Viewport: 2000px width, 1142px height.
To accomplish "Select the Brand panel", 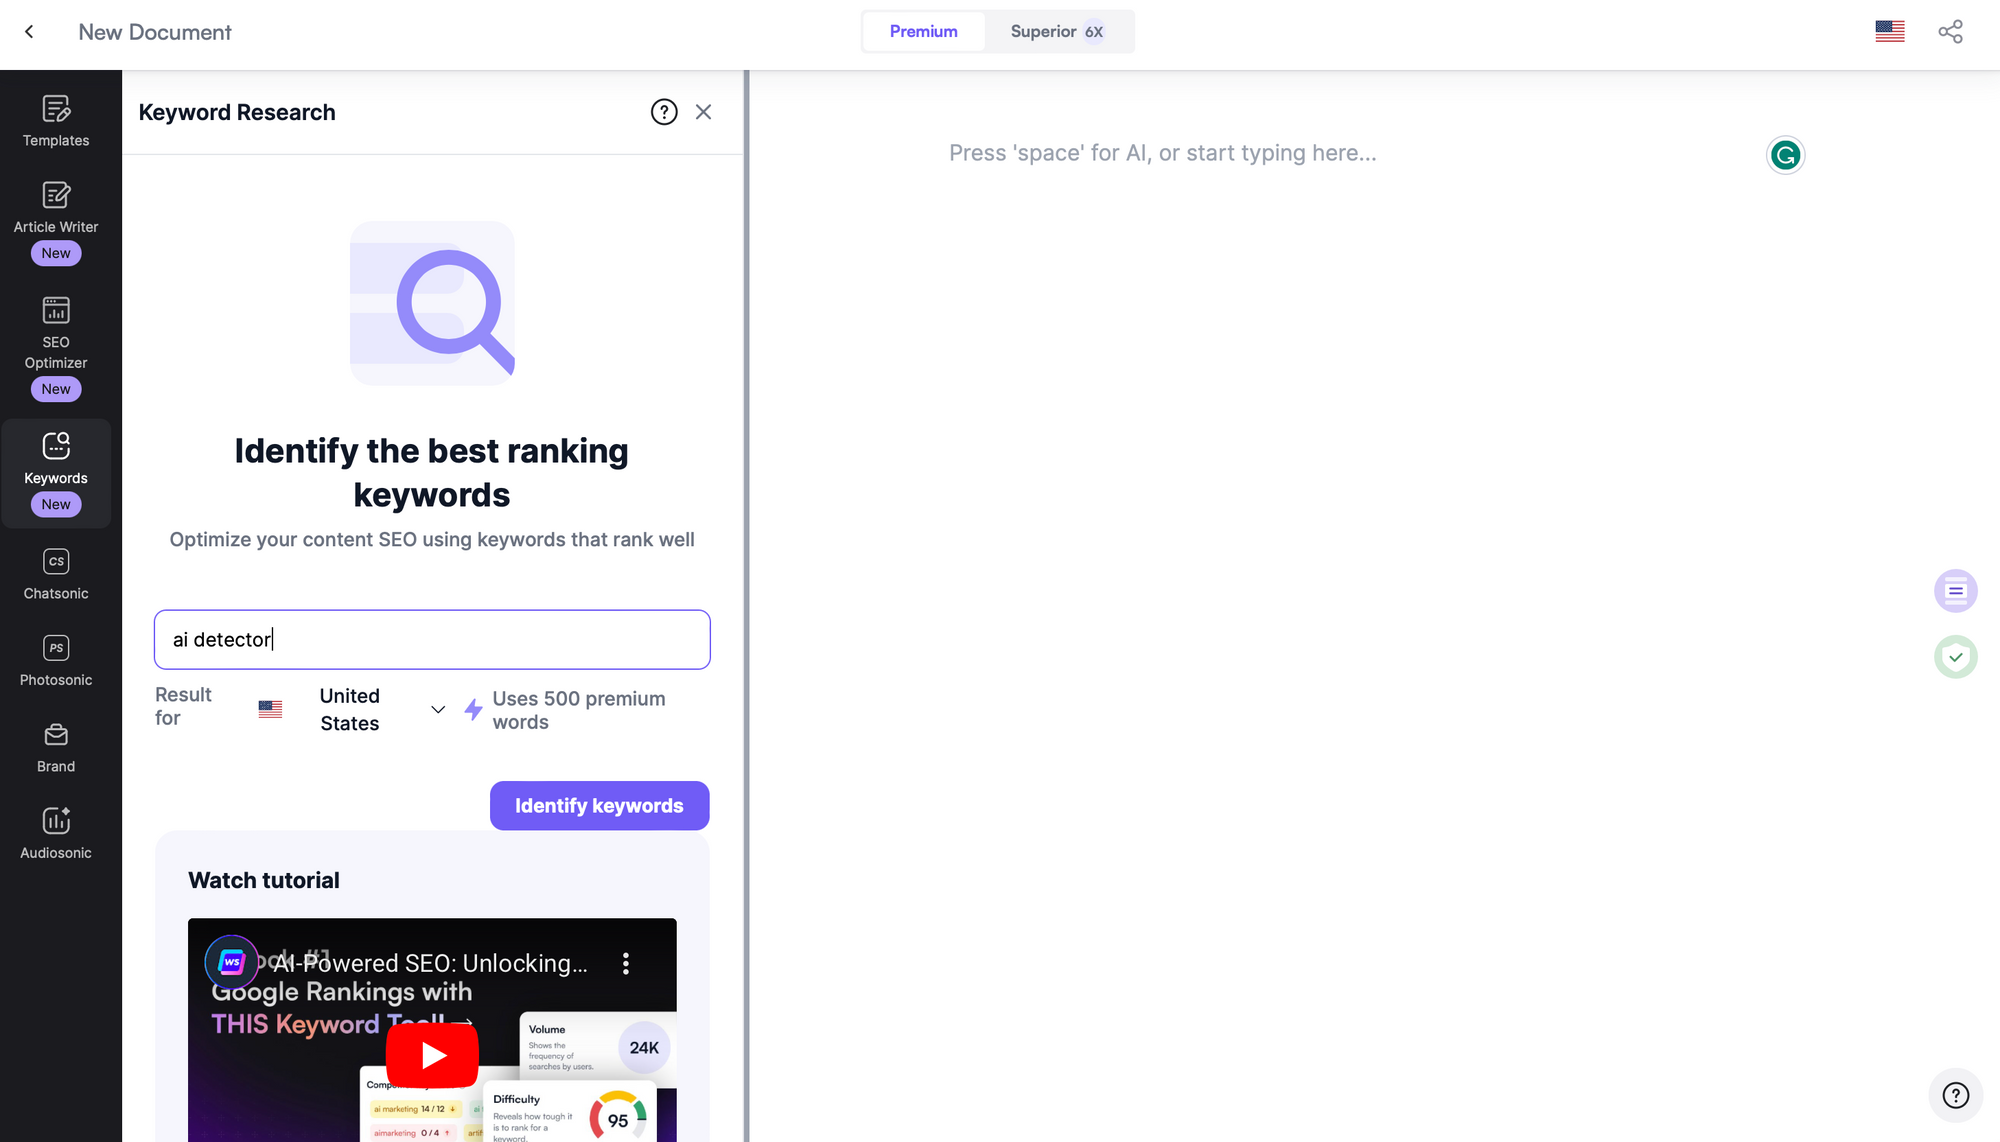I will click(x=56, y=746).
